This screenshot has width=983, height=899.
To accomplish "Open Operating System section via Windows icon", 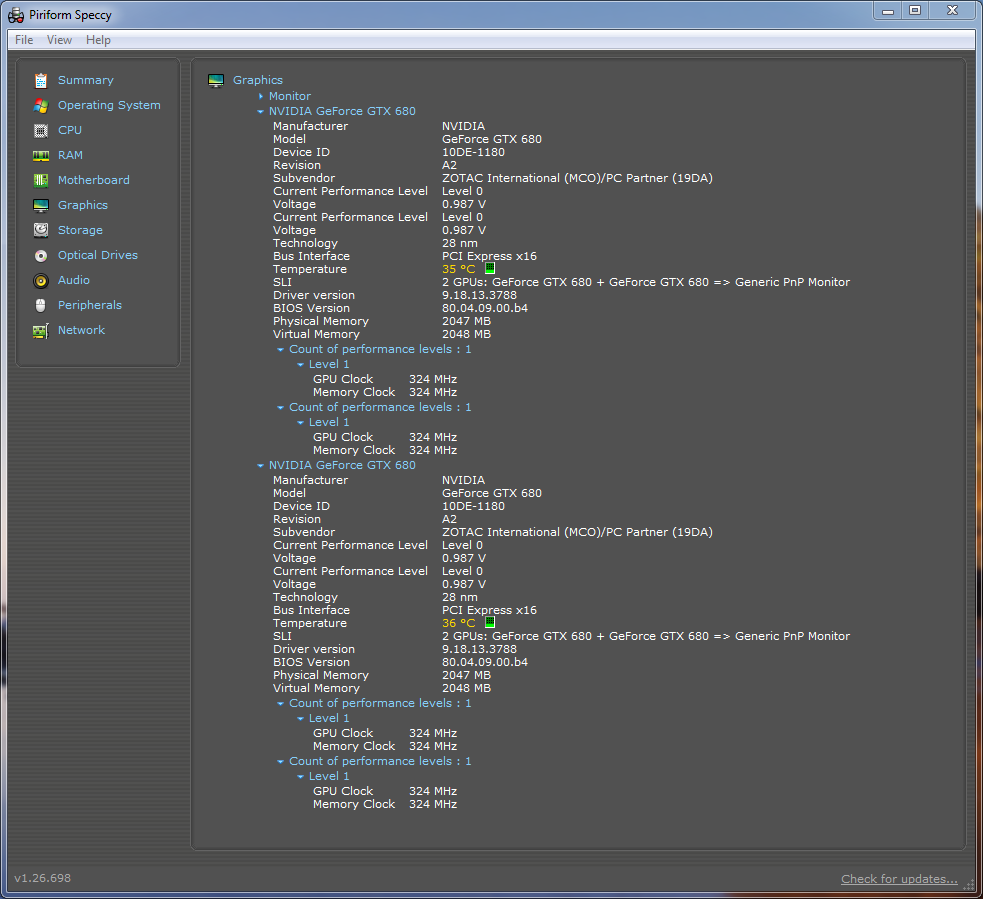I will (41, 105).
